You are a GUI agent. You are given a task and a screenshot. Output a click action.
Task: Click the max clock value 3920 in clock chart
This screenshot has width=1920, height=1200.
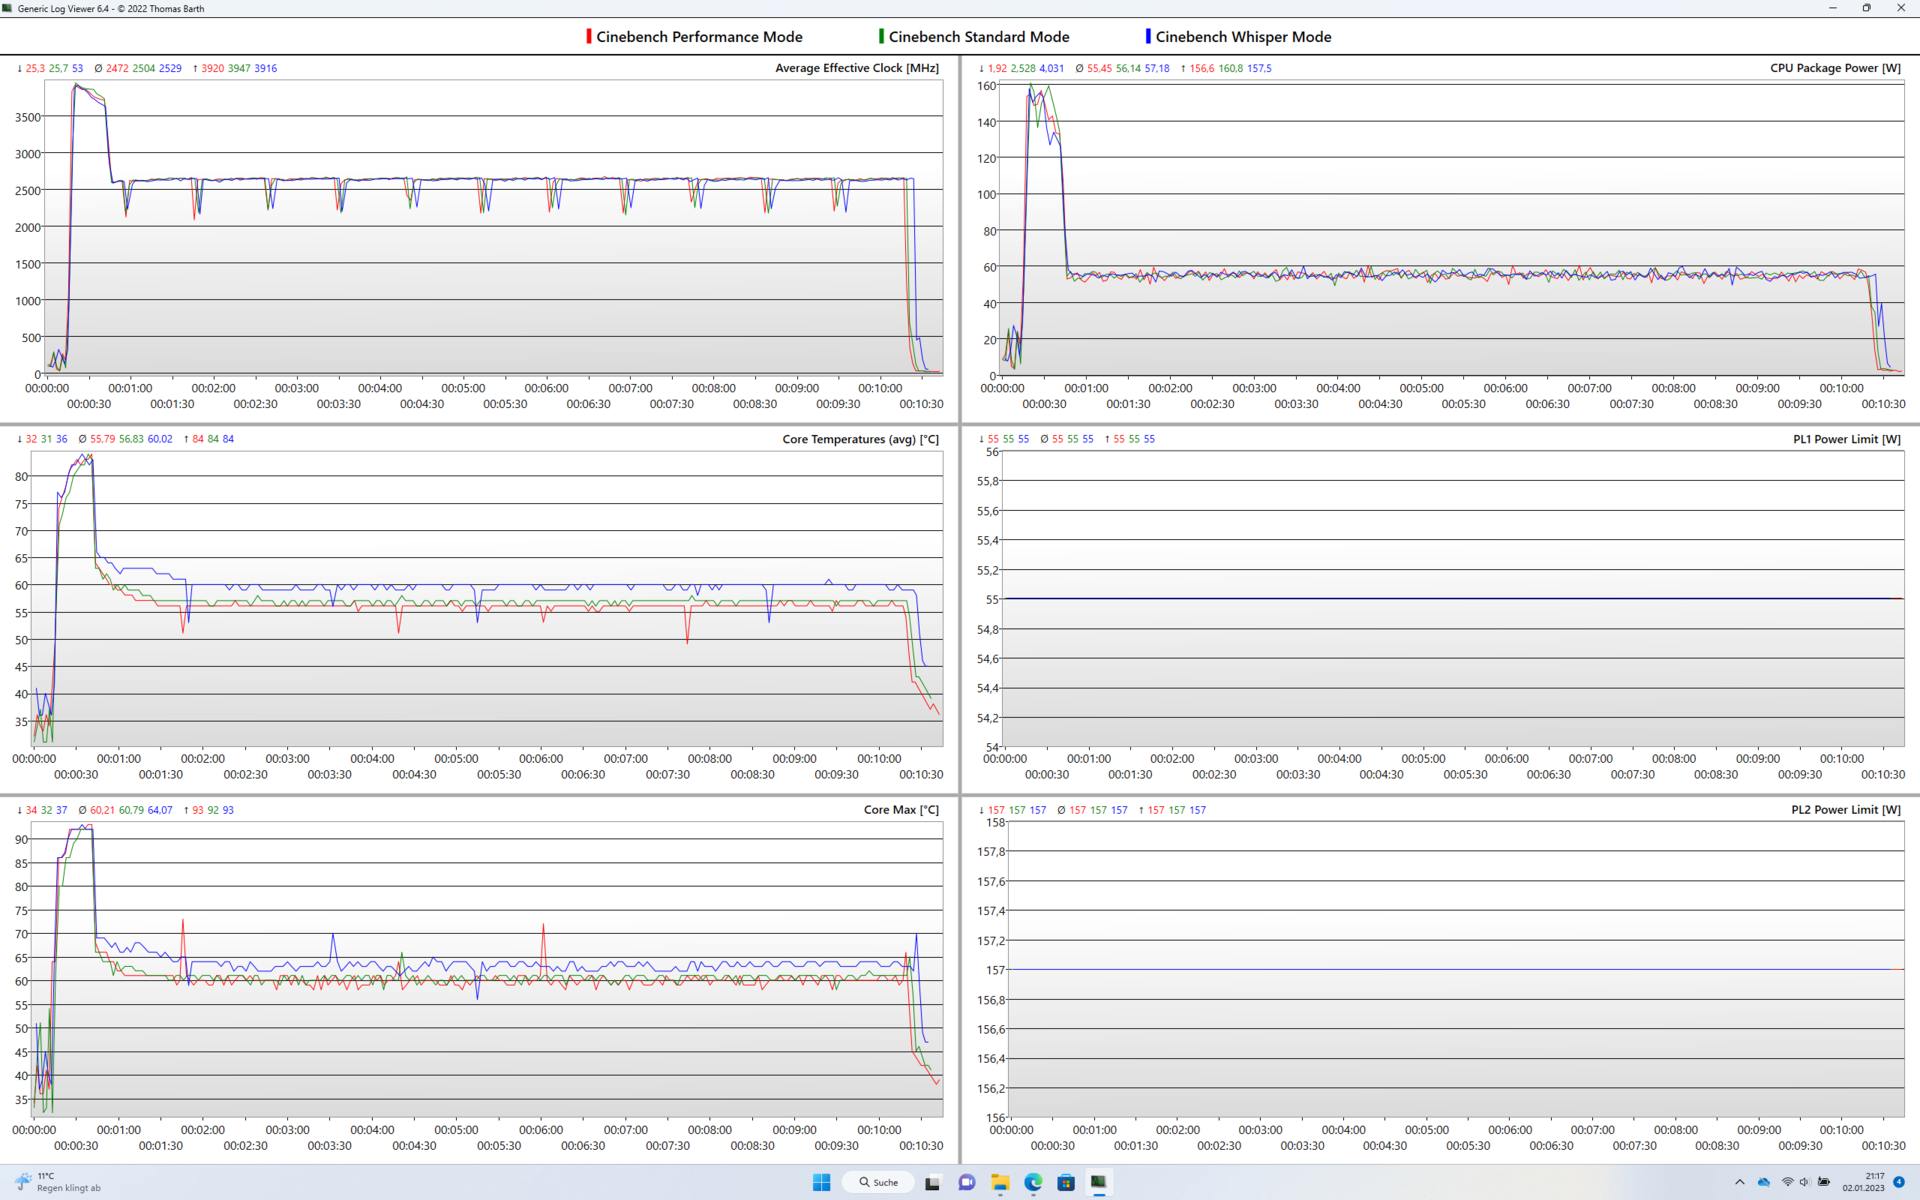click(213, 68)
